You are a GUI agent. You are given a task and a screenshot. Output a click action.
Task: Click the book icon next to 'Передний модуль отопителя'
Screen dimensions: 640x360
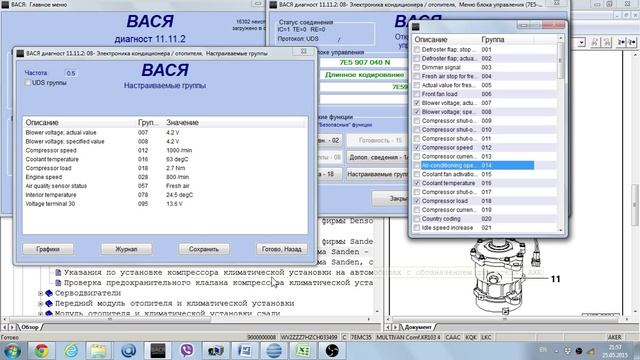49,303
